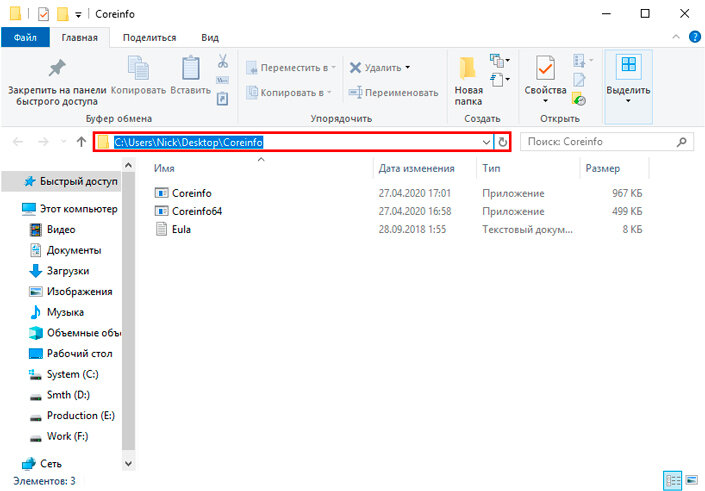Click the scissors cut icon
Screen dimensions: 705x491
tap(223, 61)
